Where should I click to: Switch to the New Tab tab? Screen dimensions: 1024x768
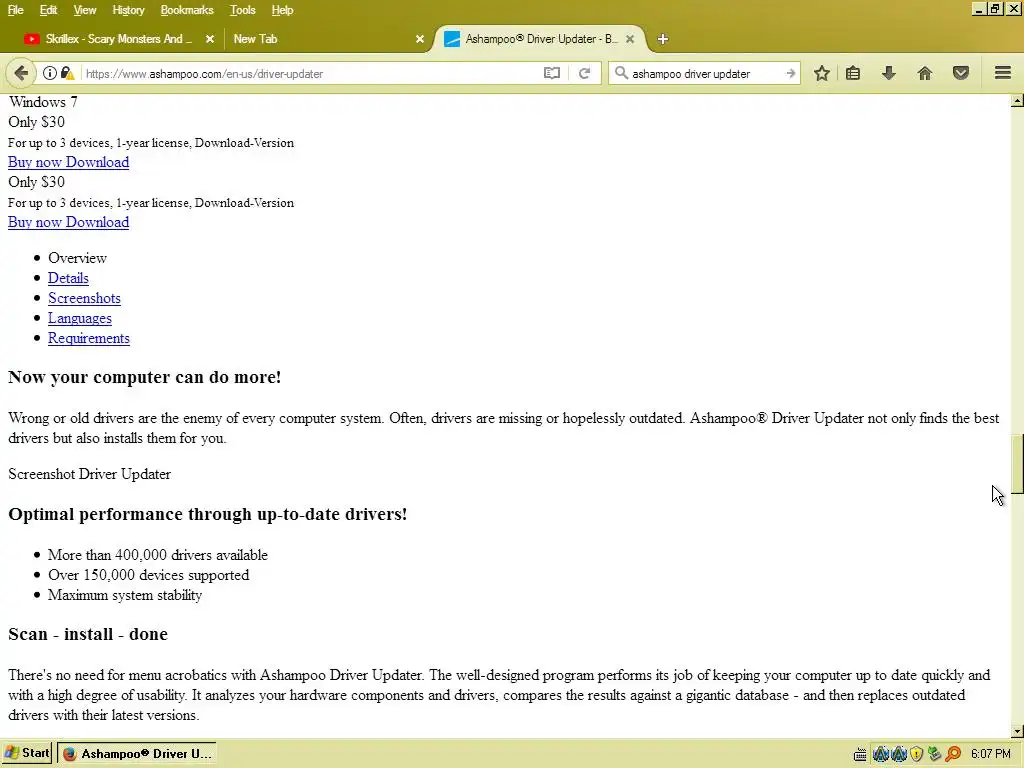[325, 39]
